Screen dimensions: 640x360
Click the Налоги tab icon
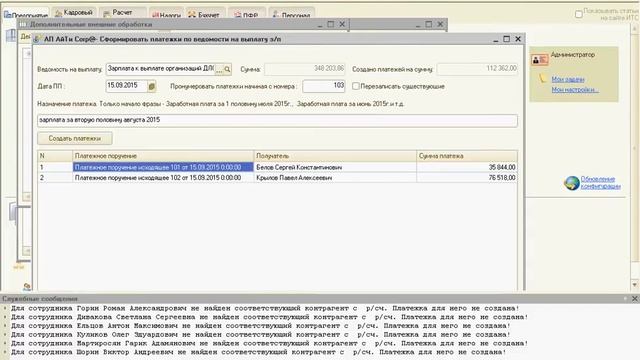click(x=155, y=16)
